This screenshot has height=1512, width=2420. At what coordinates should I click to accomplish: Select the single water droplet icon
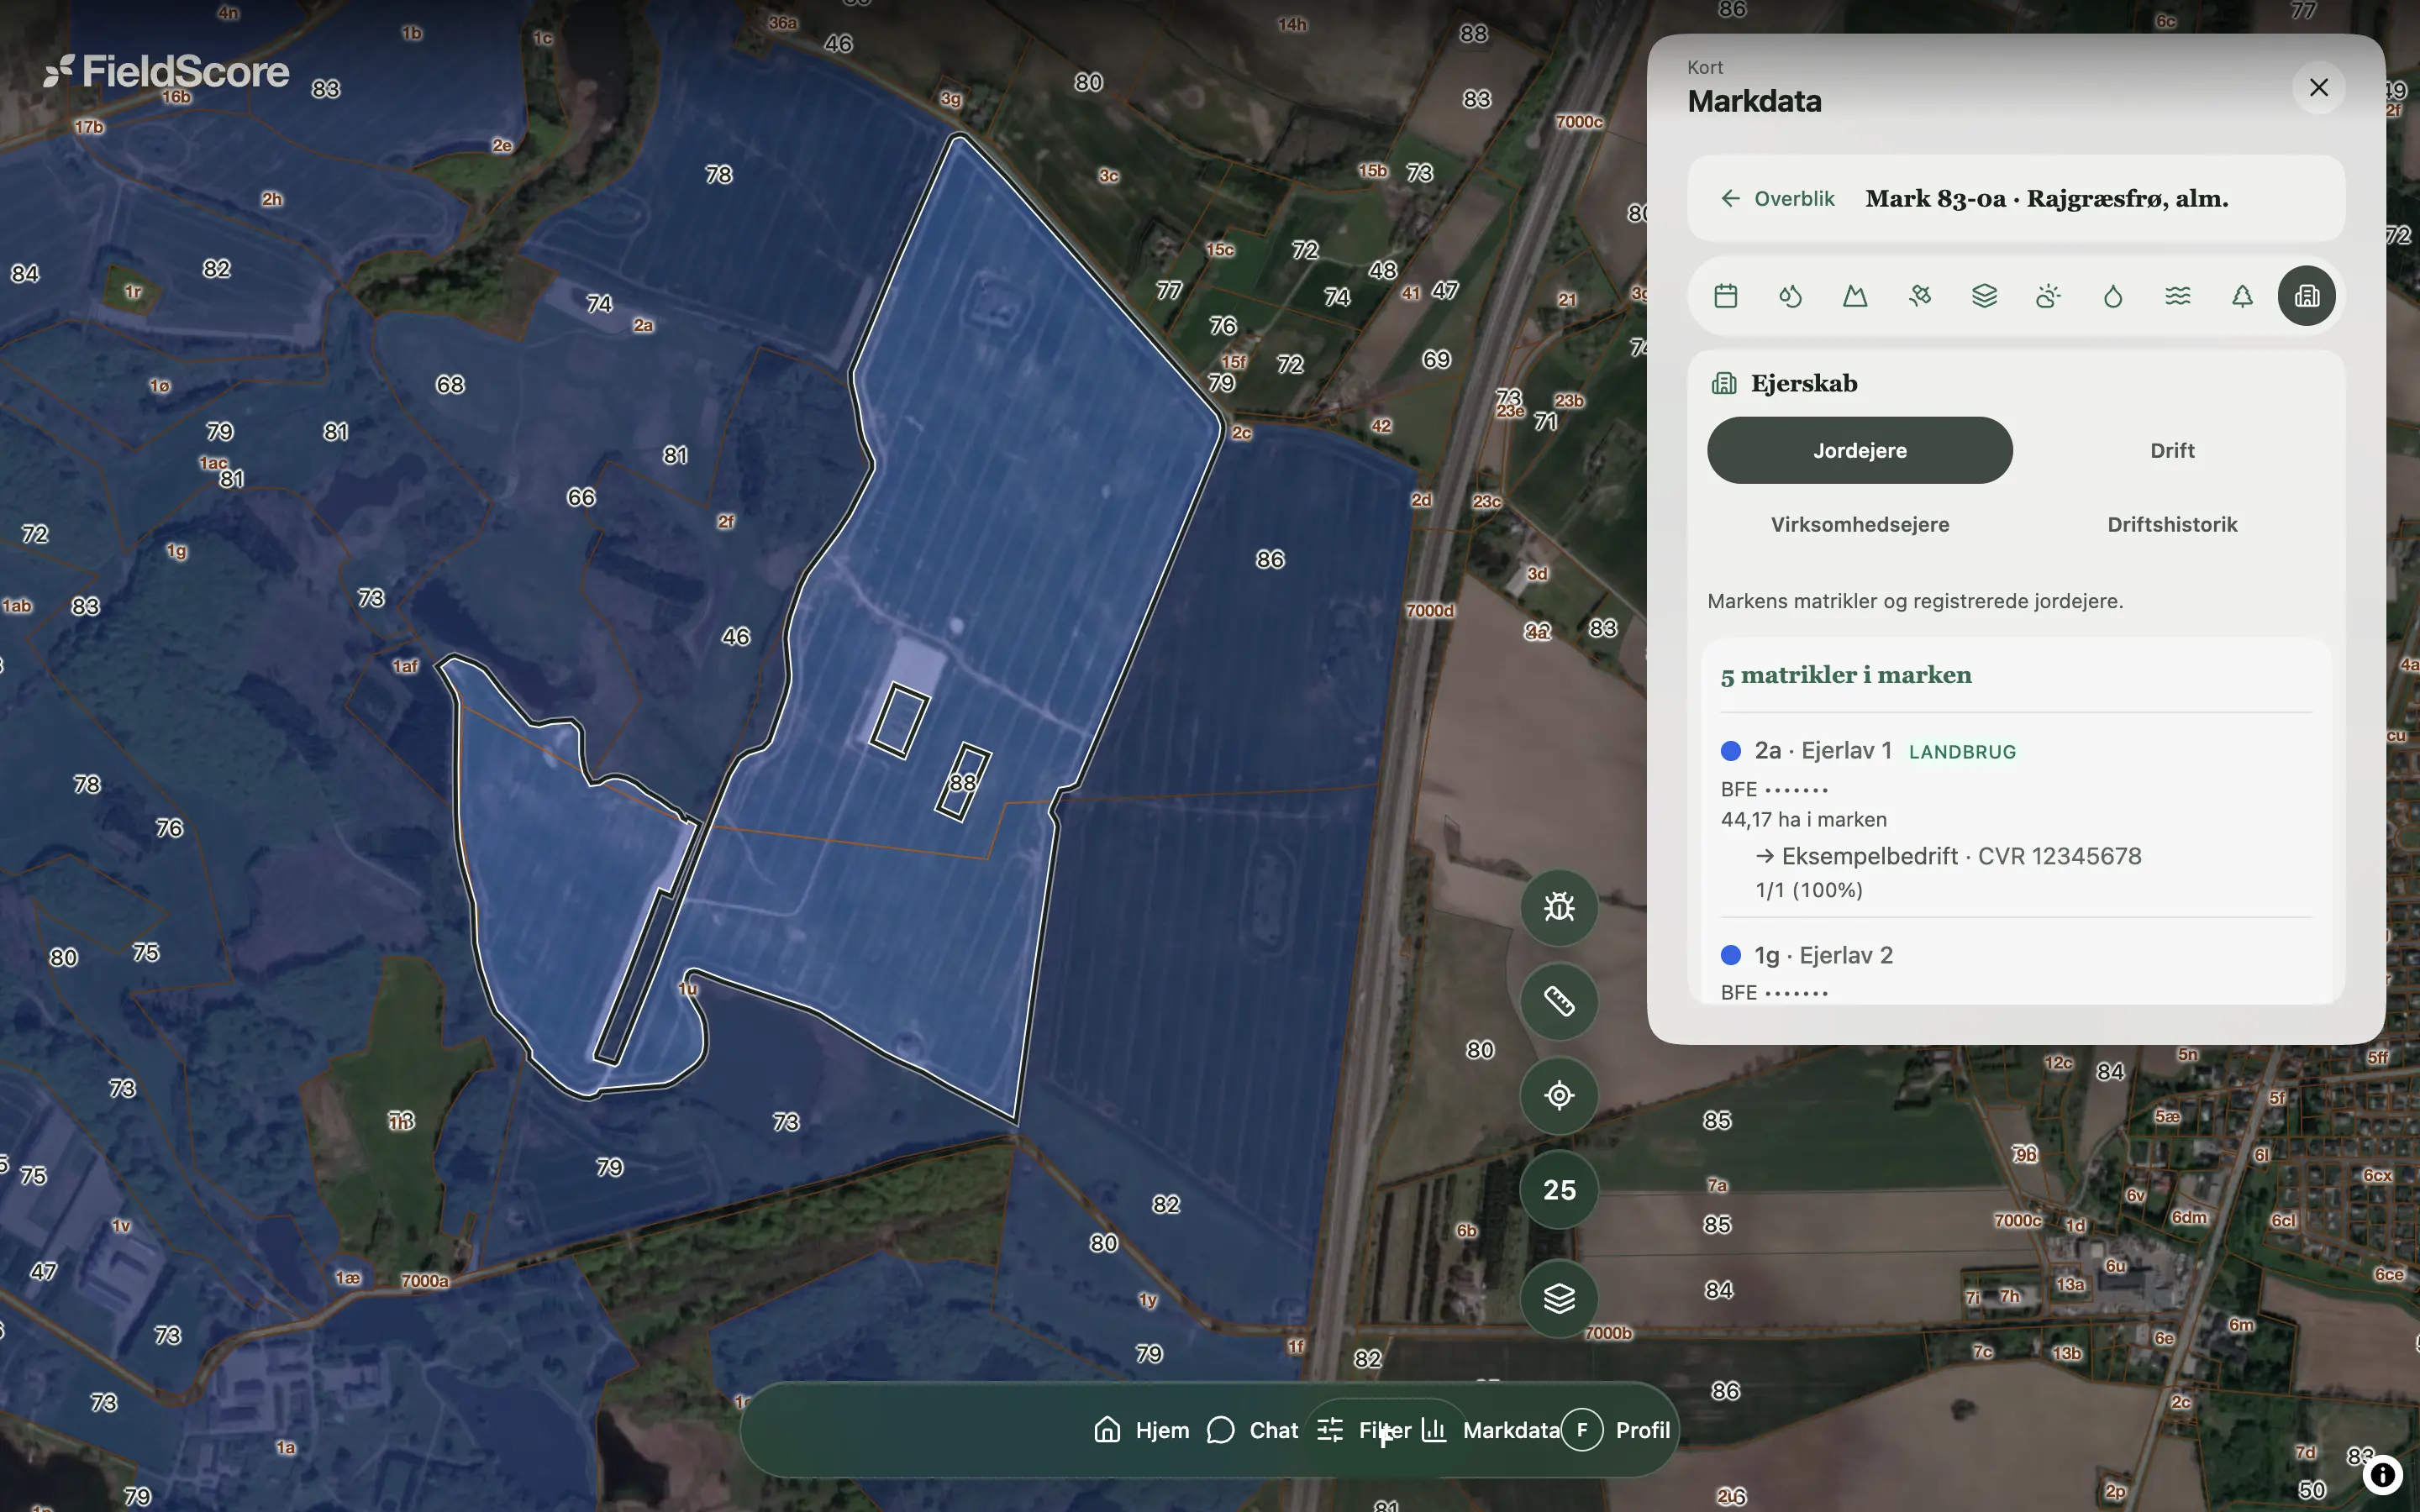[2113, 296]
